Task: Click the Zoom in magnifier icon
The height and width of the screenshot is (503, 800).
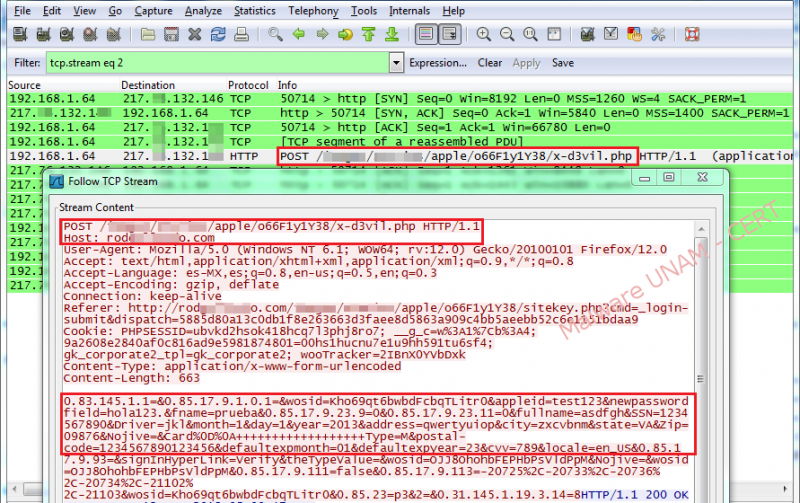Action: [x=484, y=35]
